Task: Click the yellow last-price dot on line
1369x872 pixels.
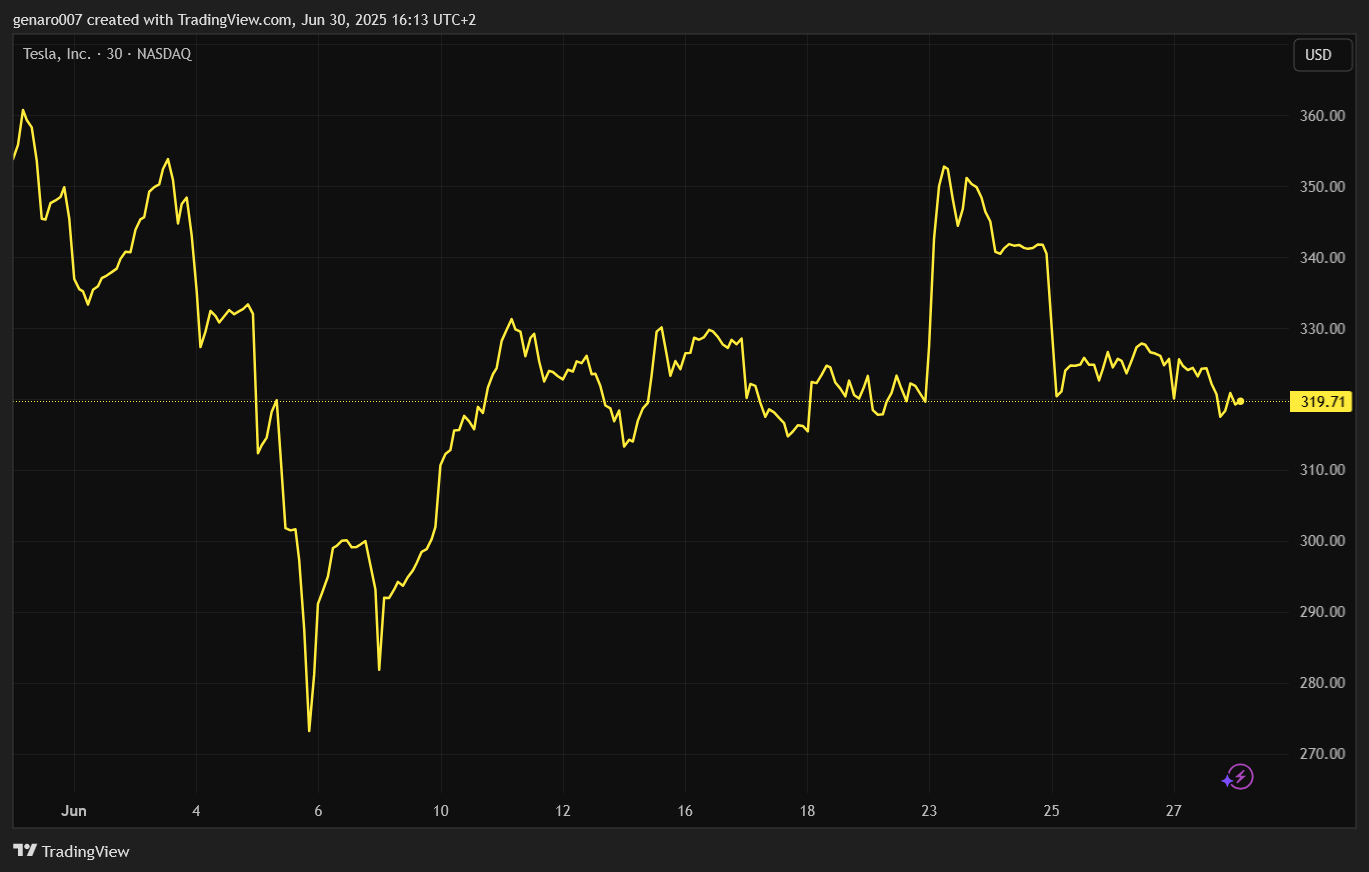Action: 1240,401
